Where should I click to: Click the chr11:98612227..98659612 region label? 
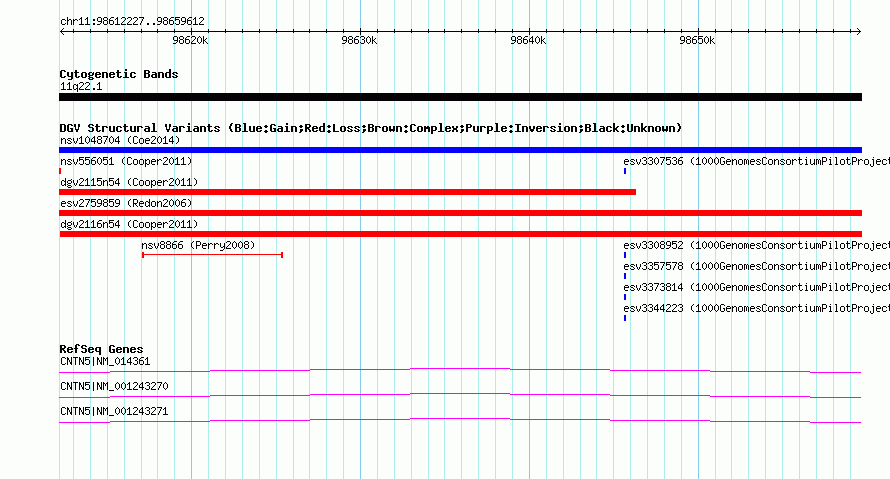pos(132,22)
